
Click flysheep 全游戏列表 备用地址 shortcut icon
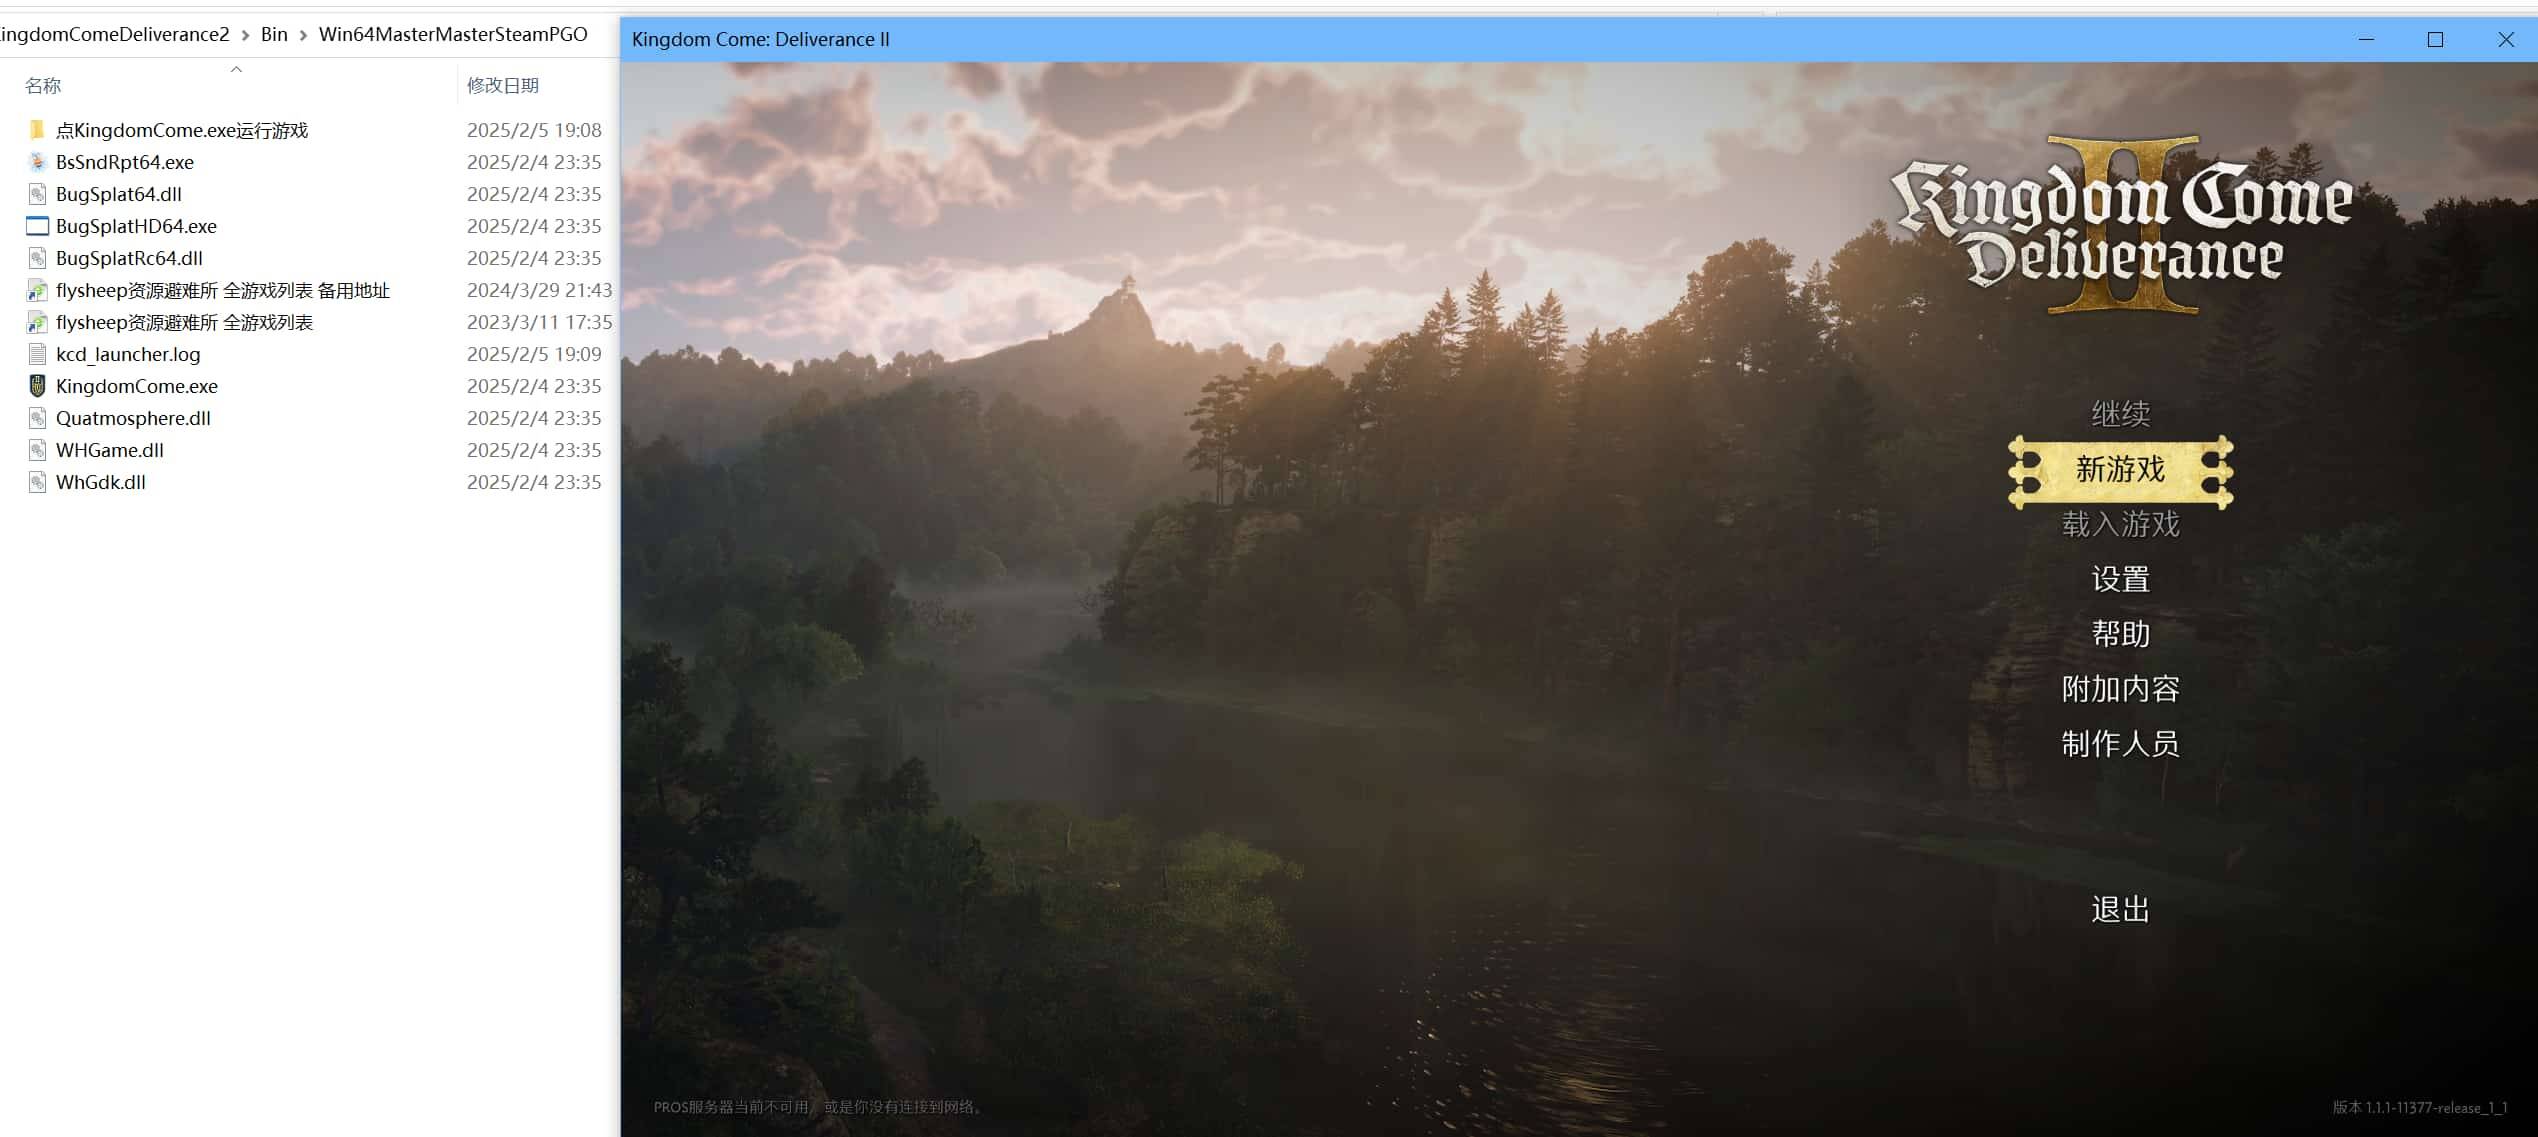(x=37, y=291)
